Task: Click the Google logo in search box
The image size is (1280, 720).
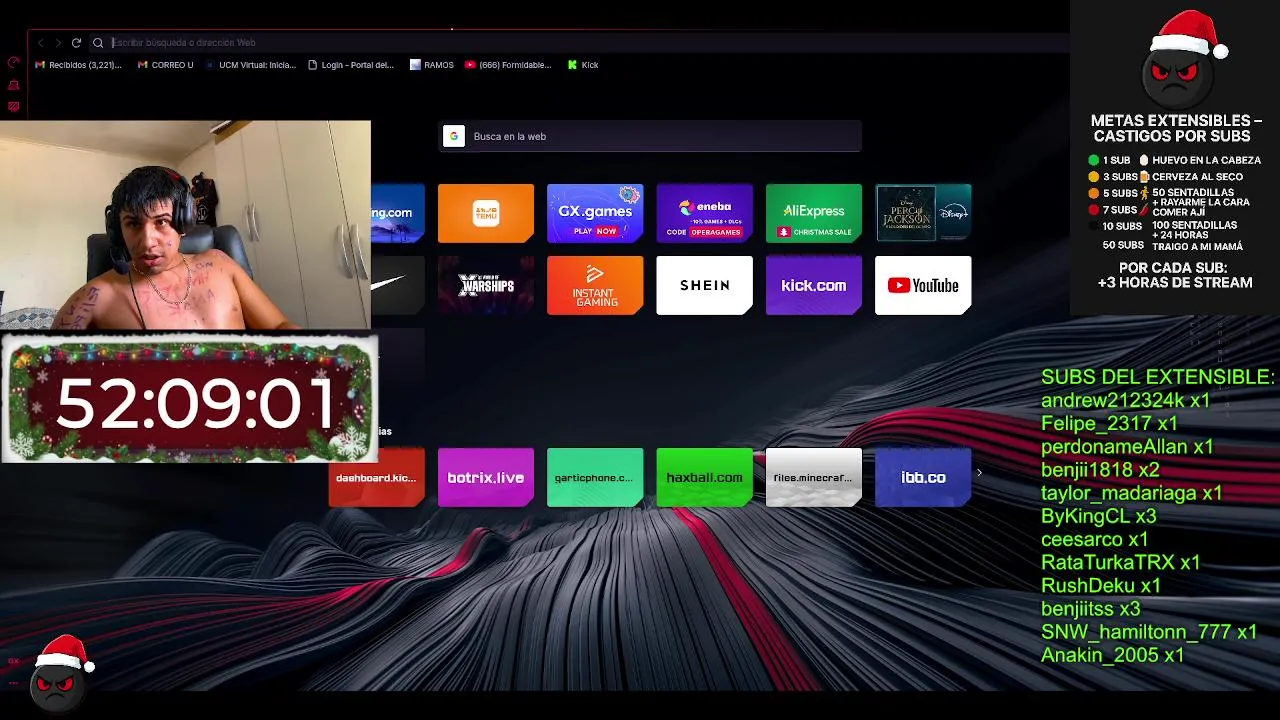Action: click(454, 137)
